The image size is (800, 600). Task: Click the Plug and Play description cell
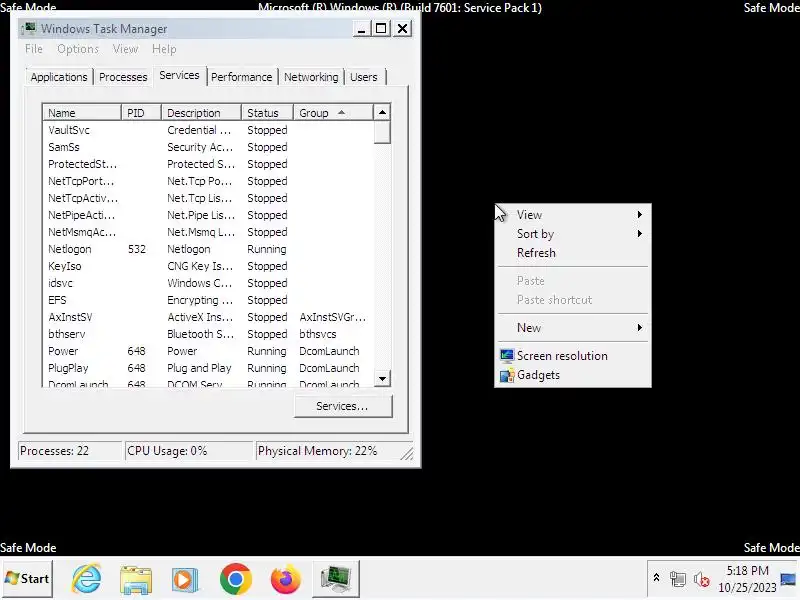click(x=199, y=368)
